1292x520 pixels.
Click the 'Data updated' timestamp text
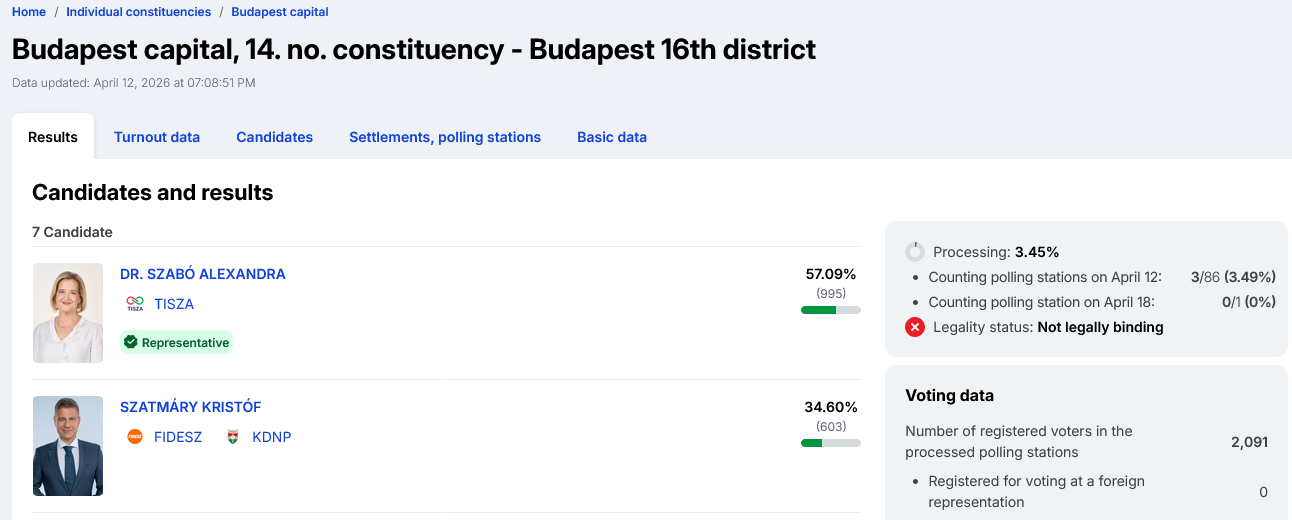(x=134, y=83)
